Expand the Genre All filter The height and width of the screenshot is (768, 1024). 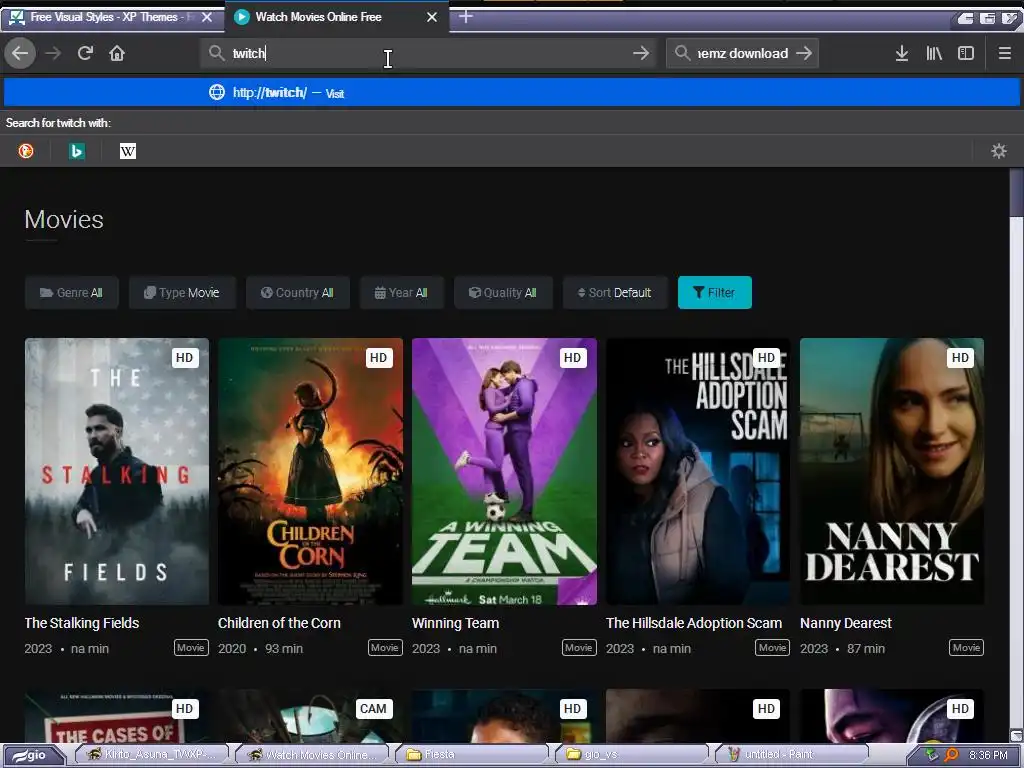click(72, 293)
